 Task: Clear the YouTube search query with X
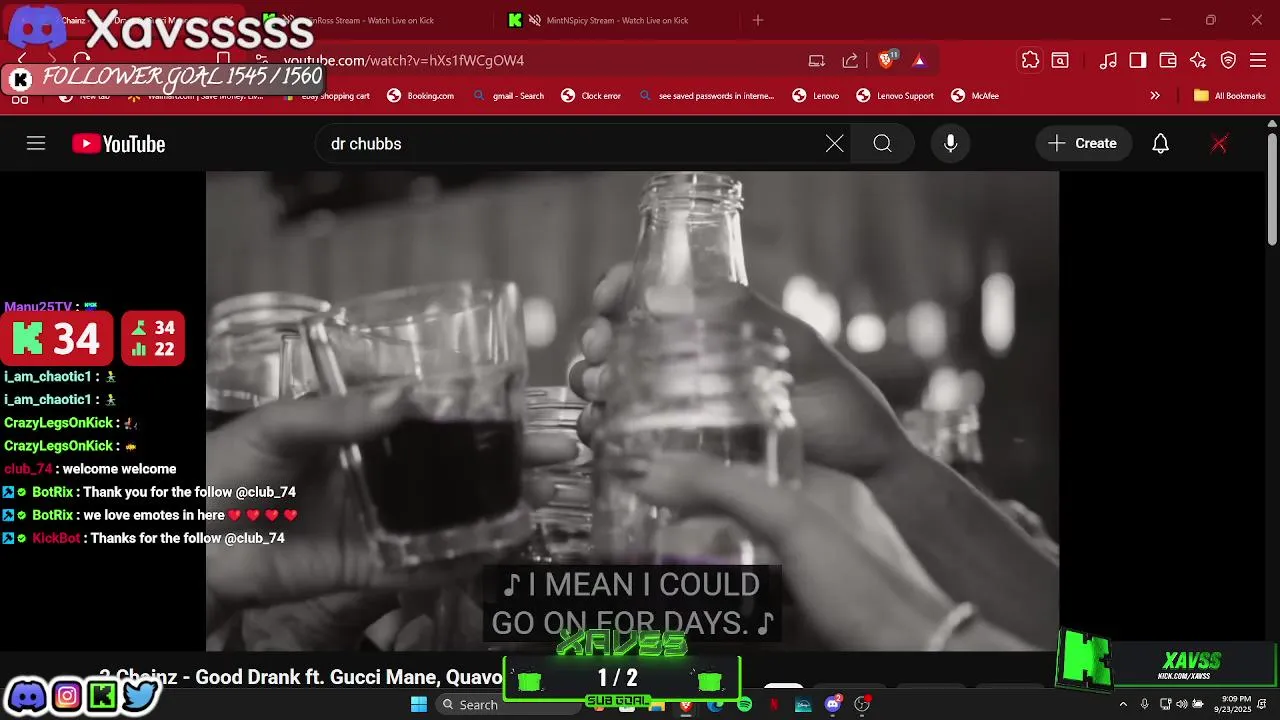coord(835,144)
